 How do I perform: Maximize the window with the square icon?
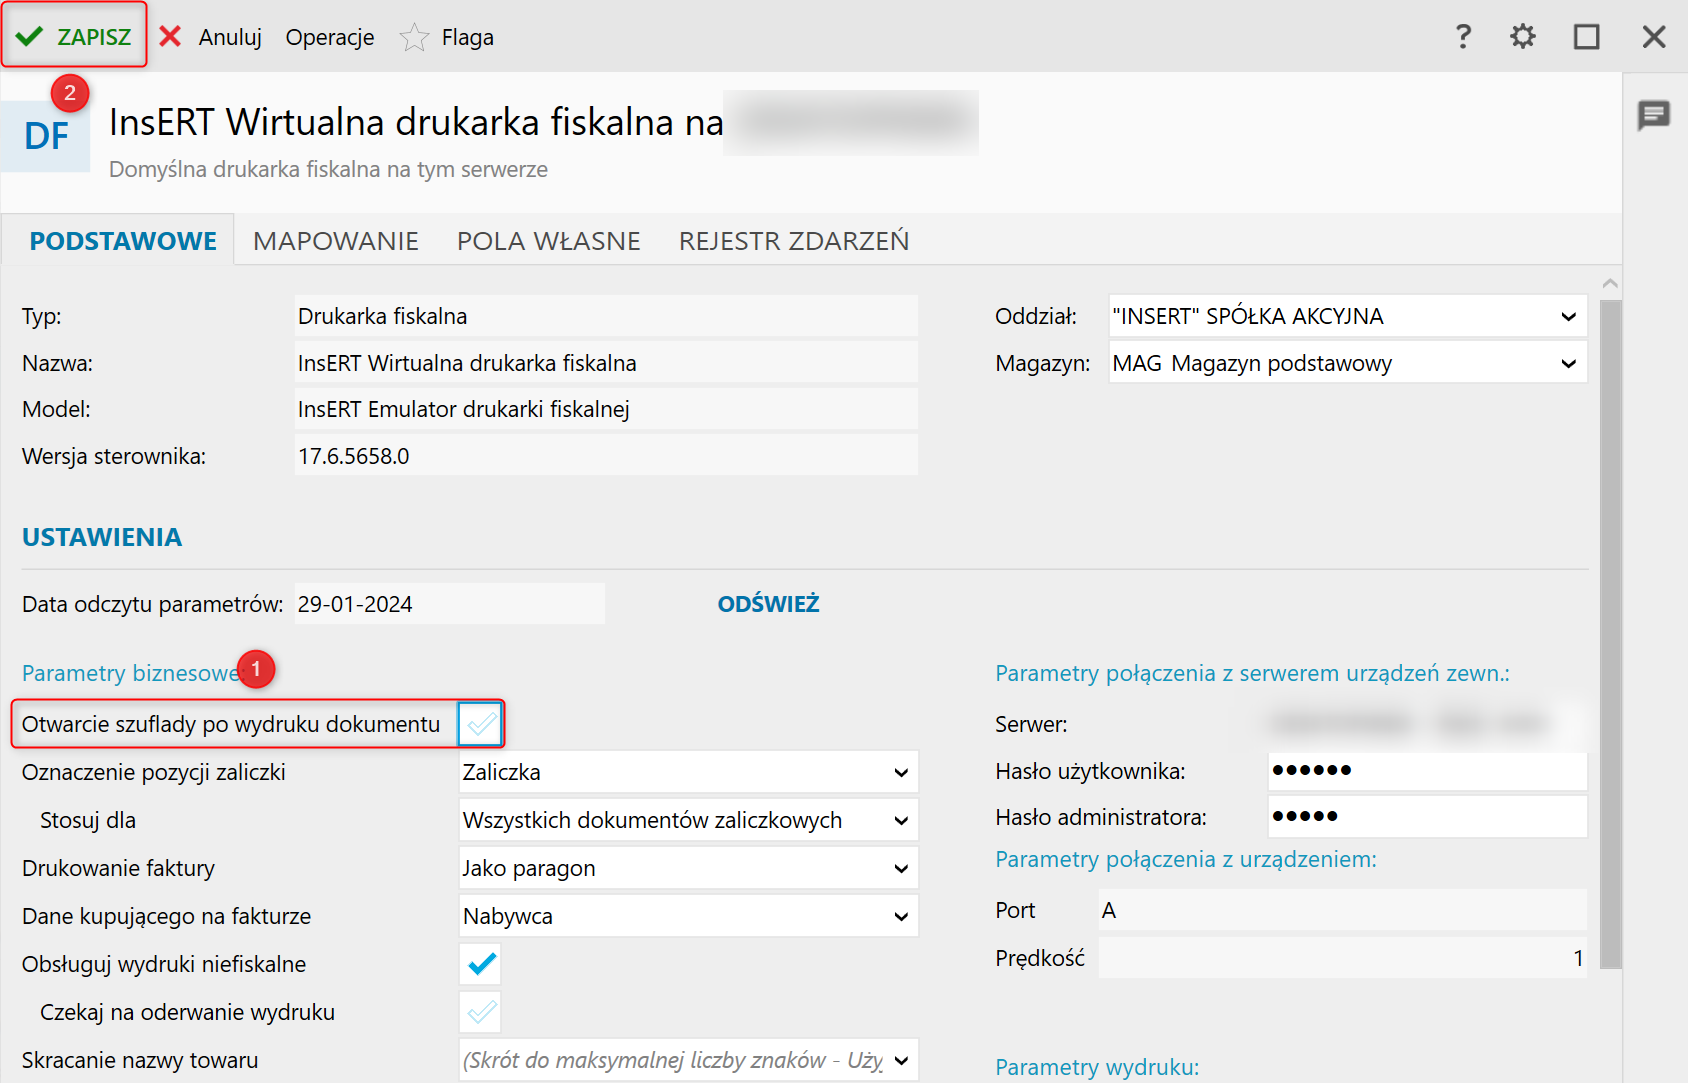pos(1587,37)
